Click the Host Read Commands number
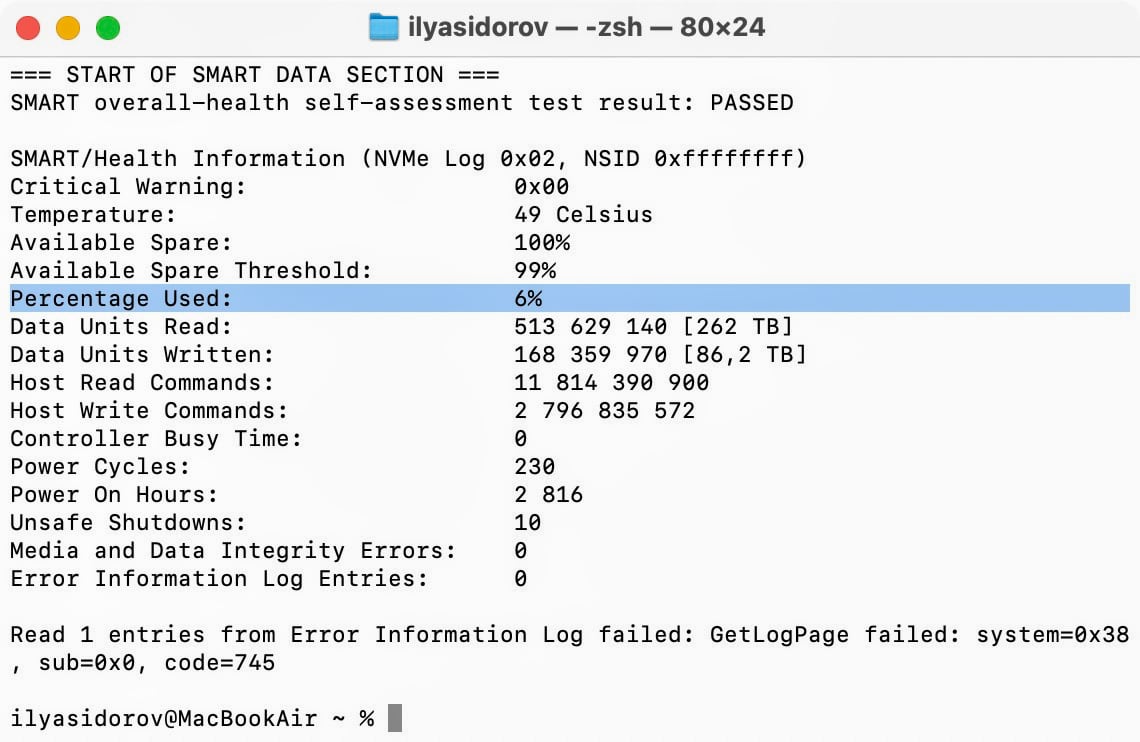Image resolution: width=1140 pixels, height=742 pixels. pos(611,382)
